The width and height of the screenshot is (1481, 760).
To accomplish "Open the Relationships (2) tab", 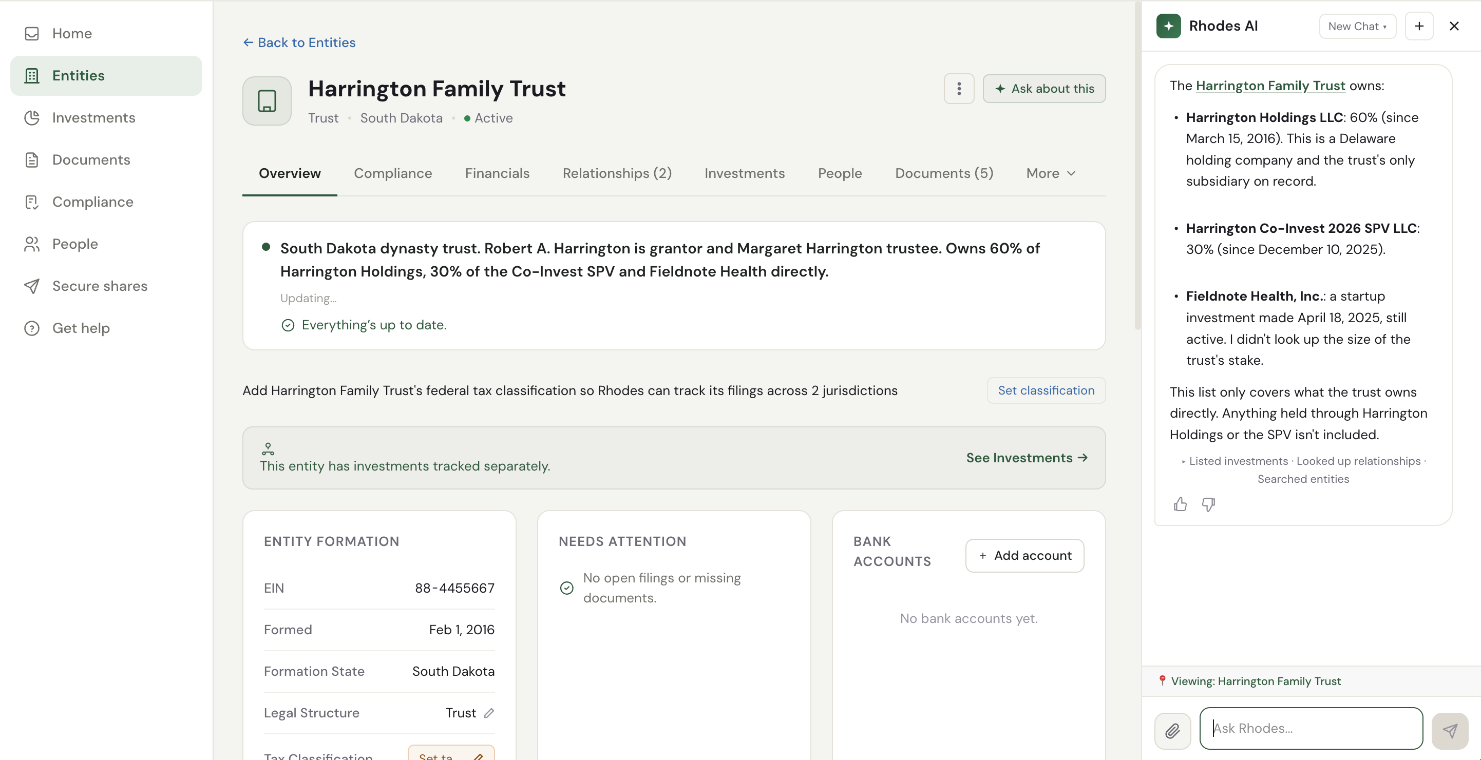I will point(617,173).
